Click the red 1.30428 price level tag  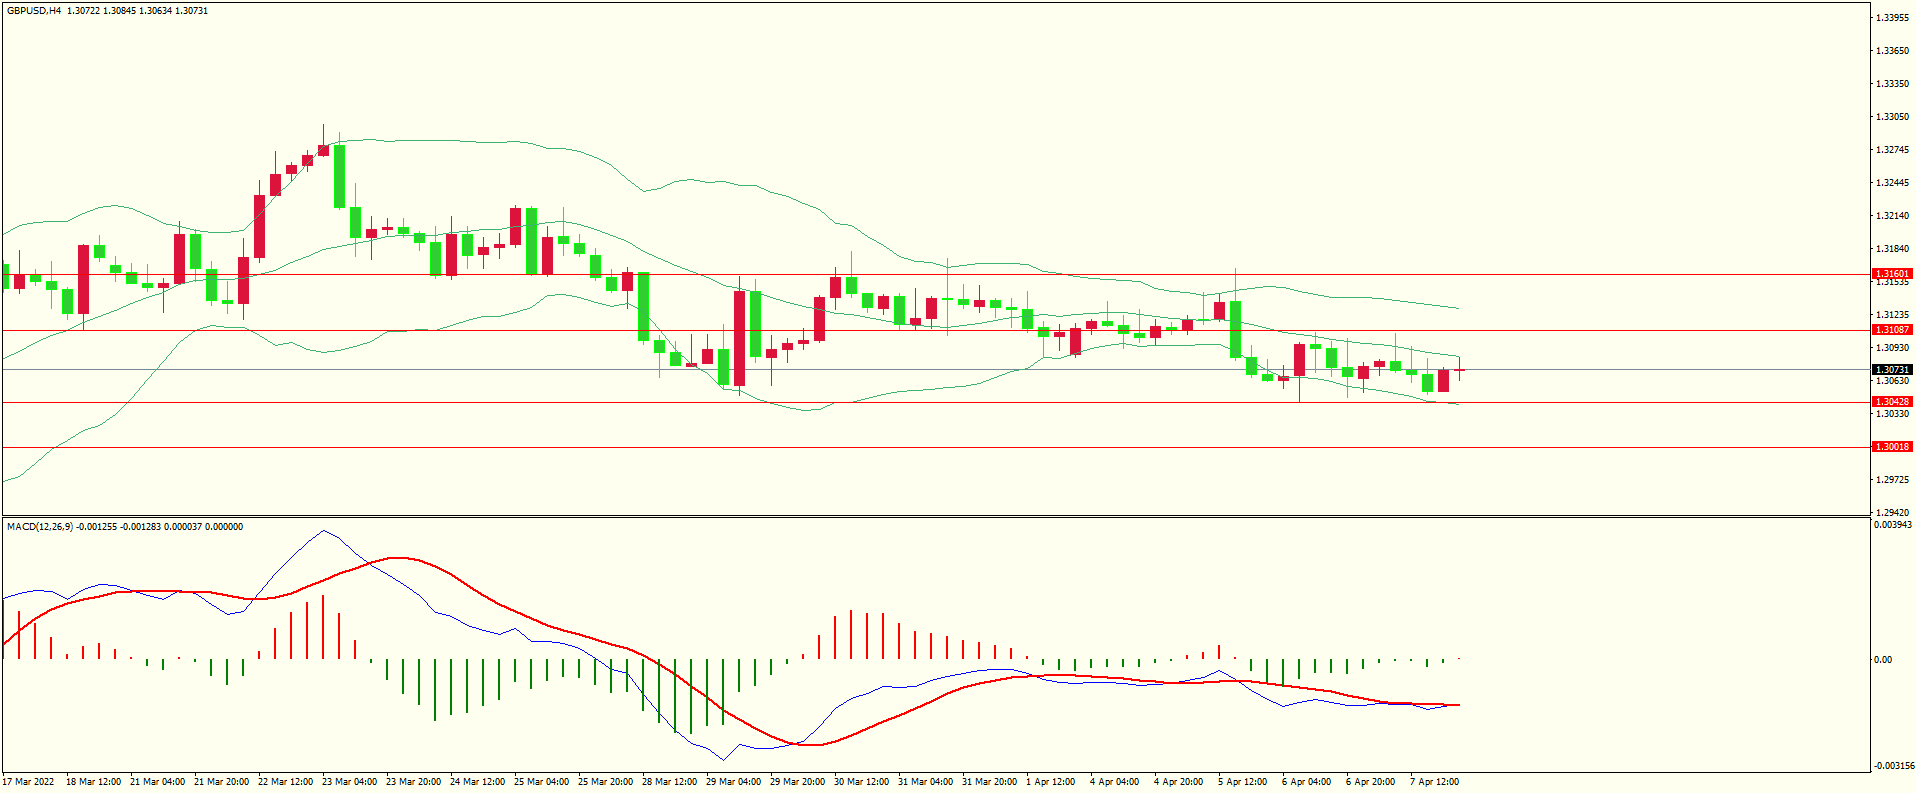(1891, 402)
